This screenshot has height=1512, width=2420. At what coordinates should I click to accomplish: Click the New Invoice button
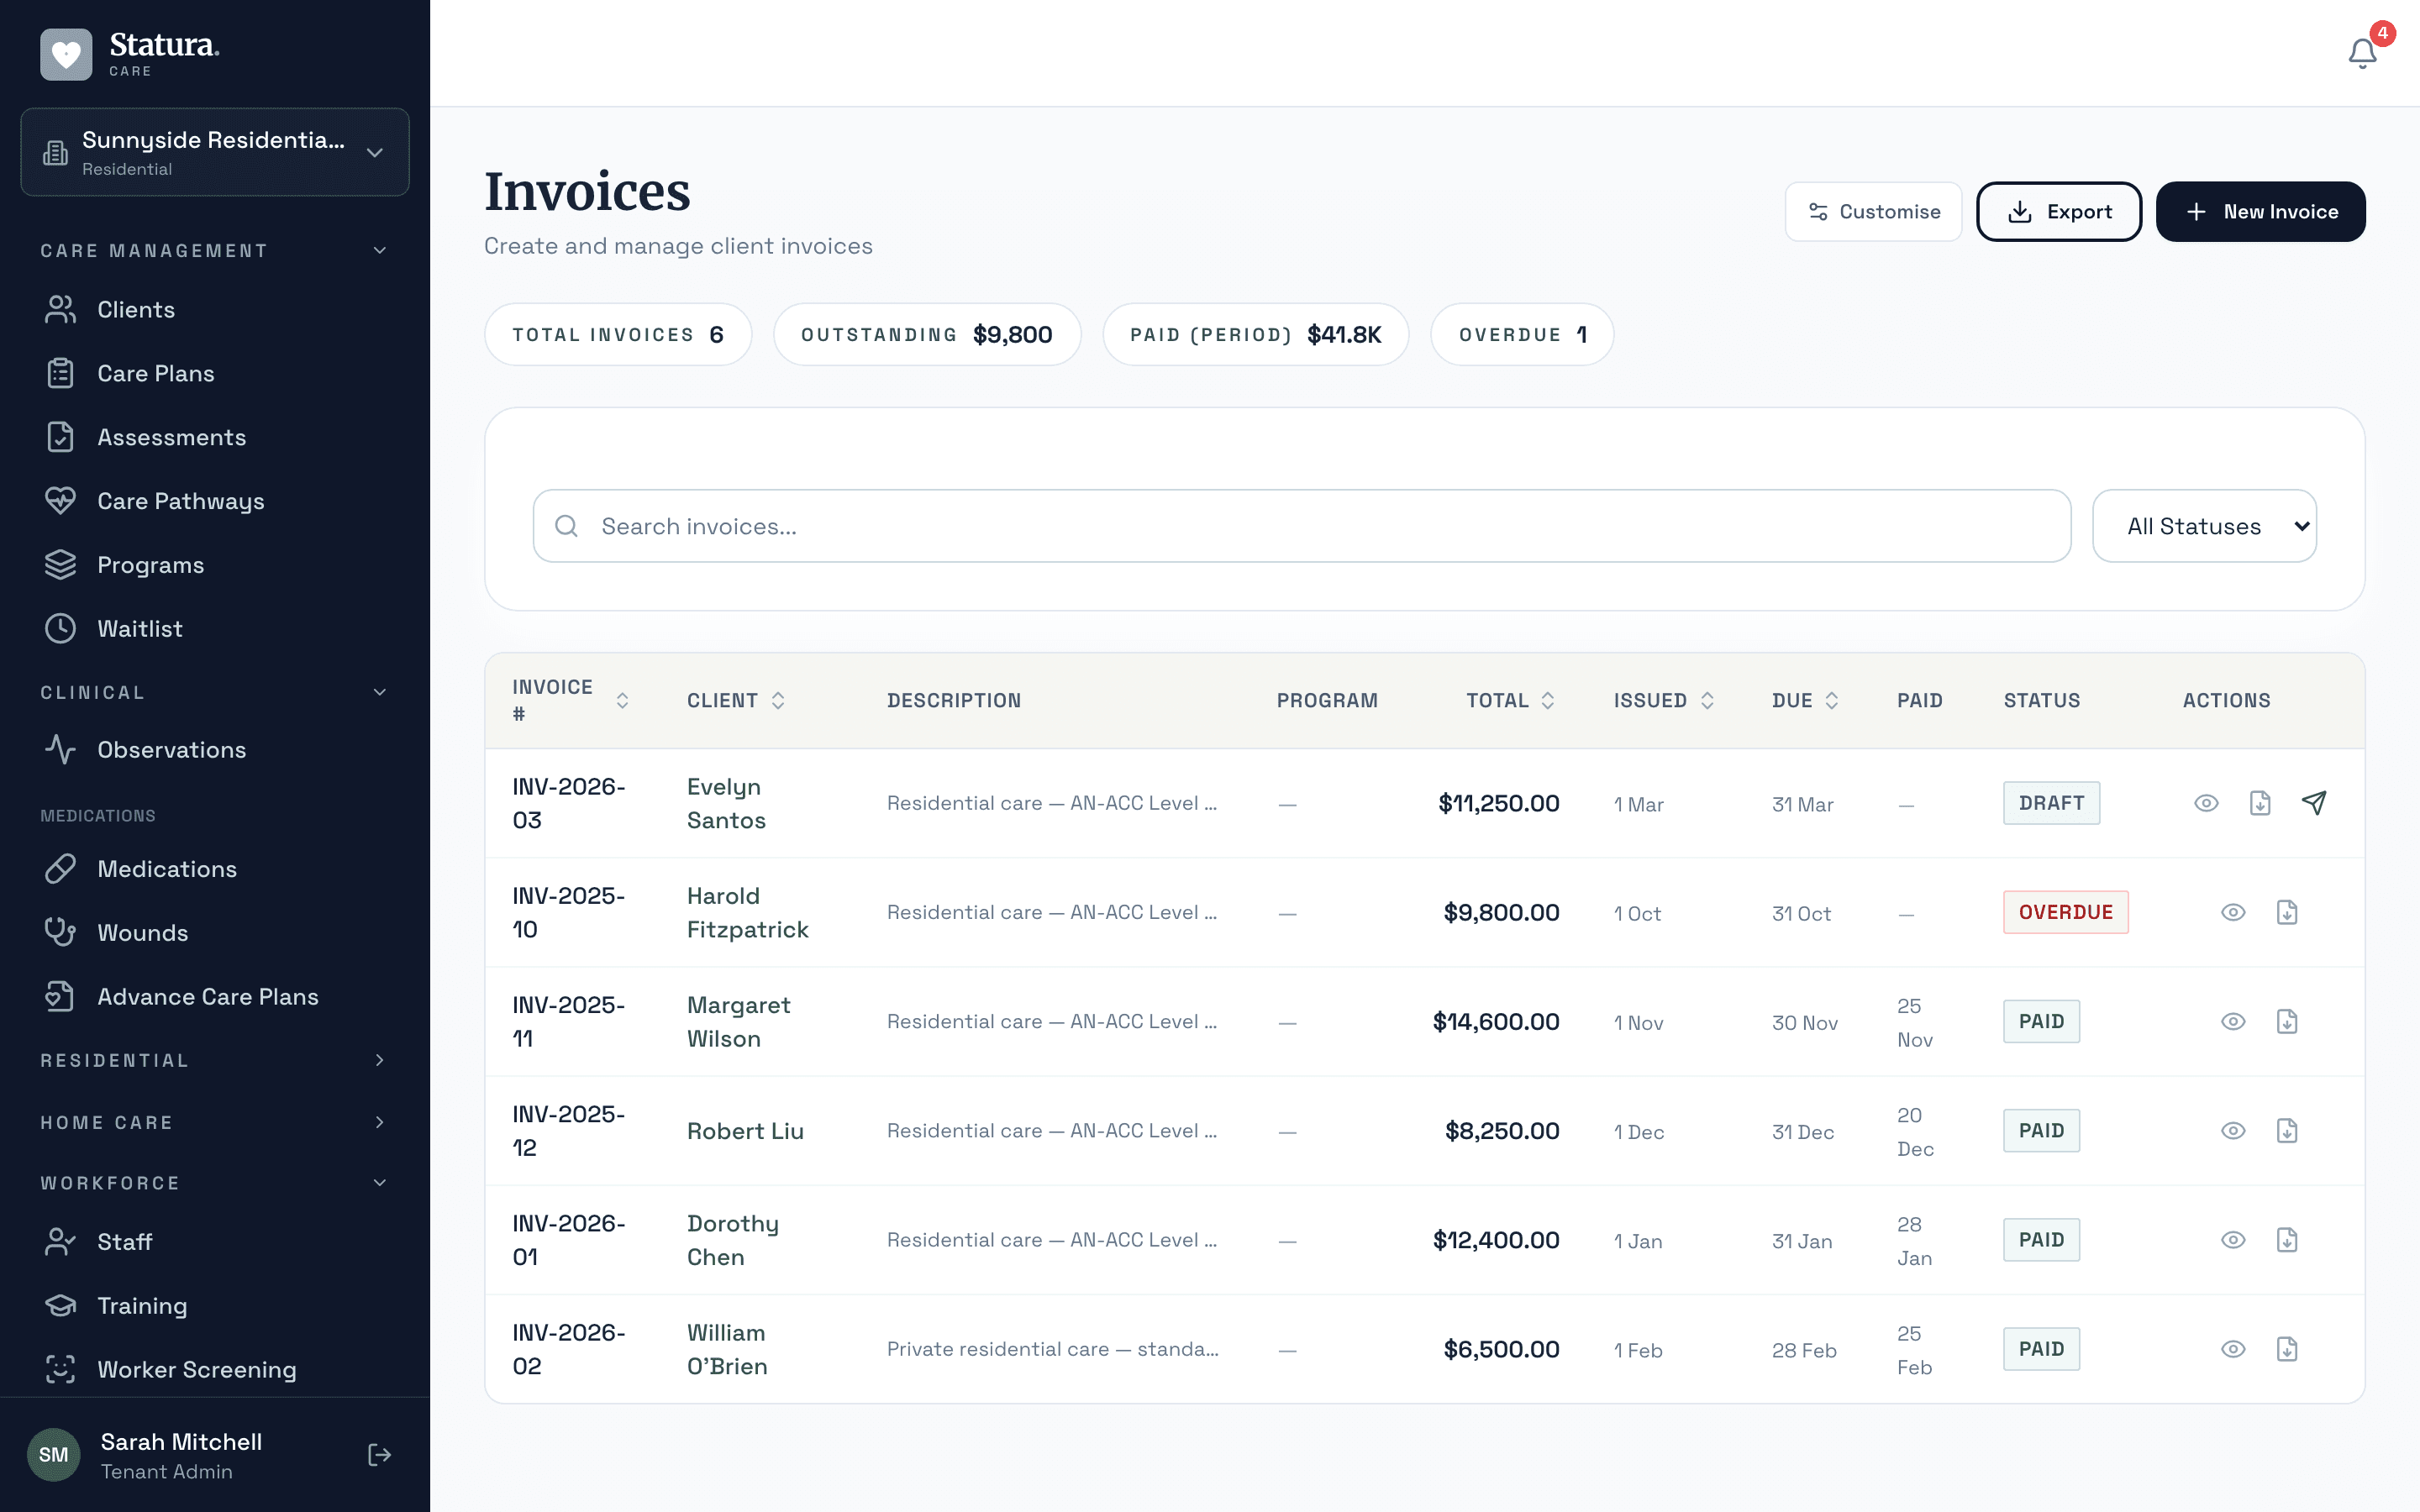coord(2261,211)
